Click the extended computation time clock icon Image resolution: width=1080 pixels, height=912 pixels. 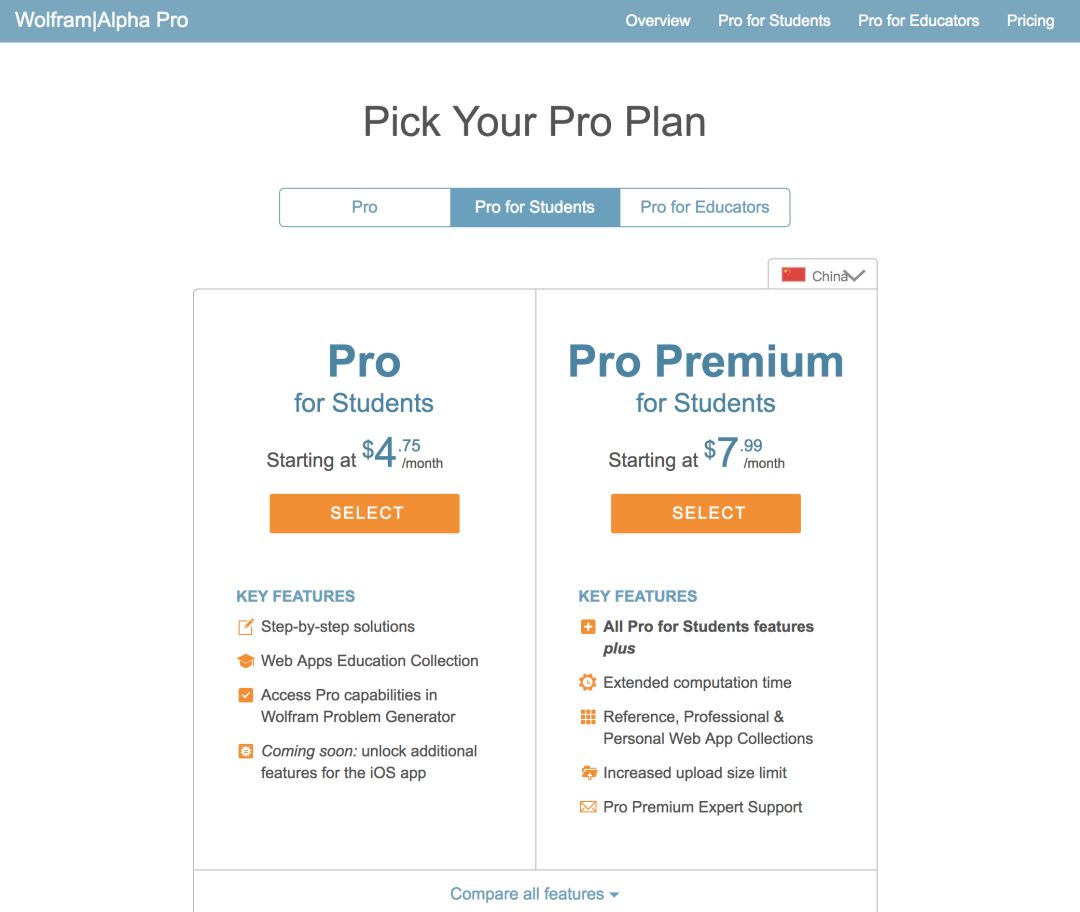[588, 683]
